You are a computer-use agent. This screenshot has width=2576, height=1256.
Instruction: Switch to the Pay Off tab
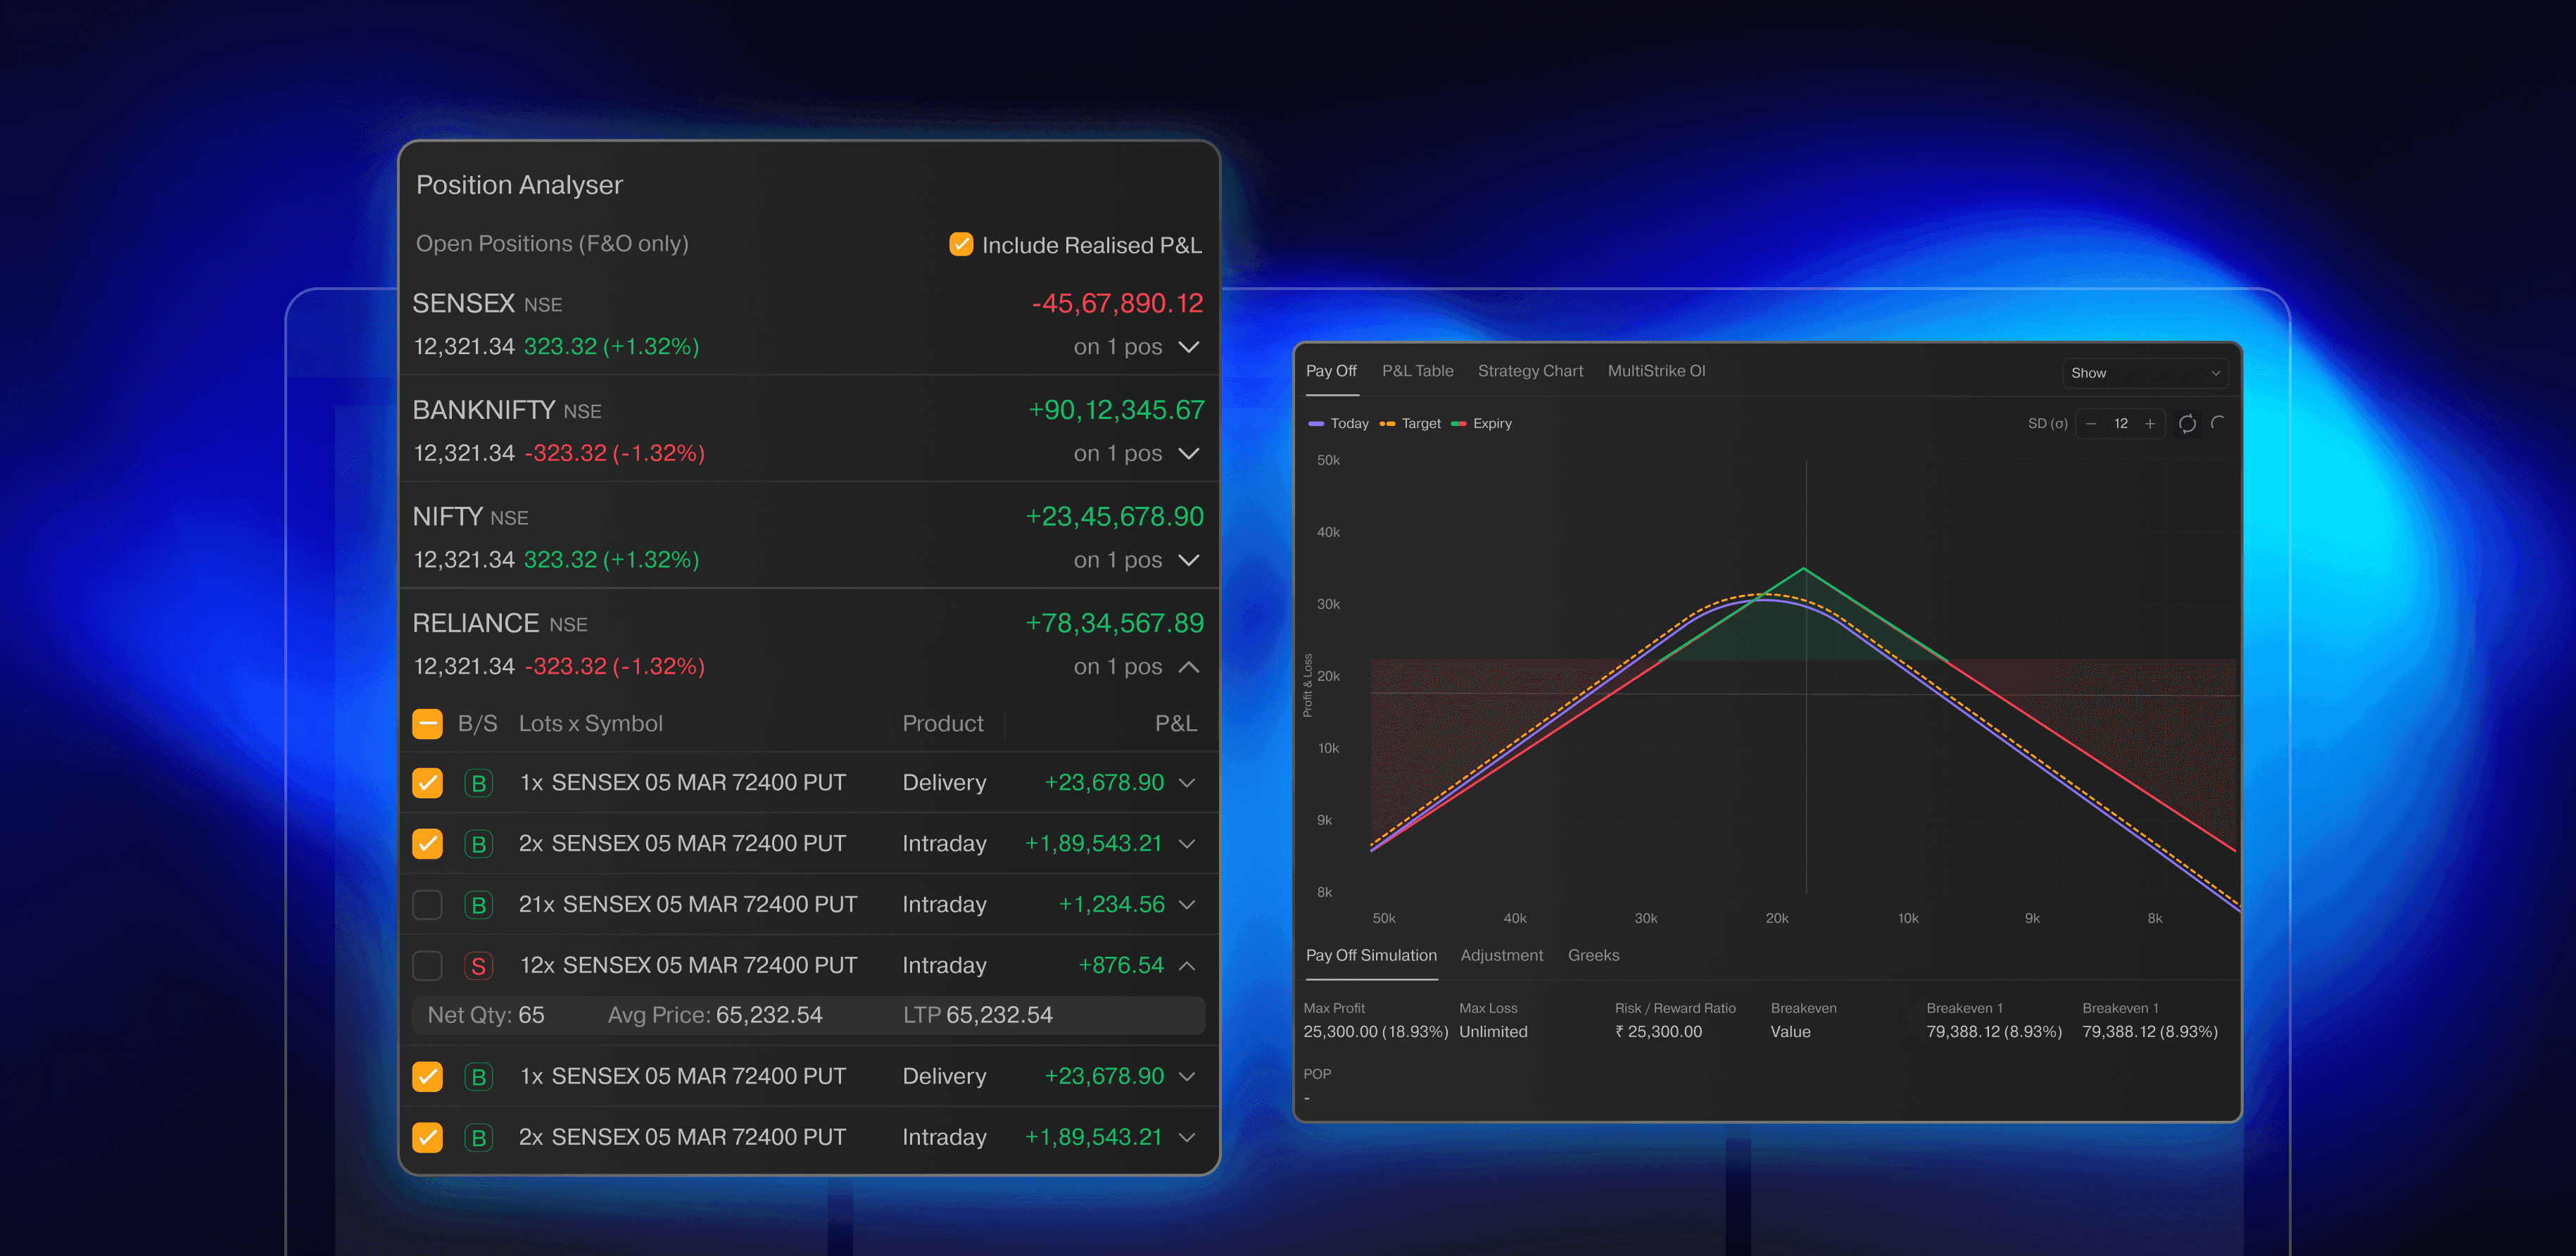1331,371
